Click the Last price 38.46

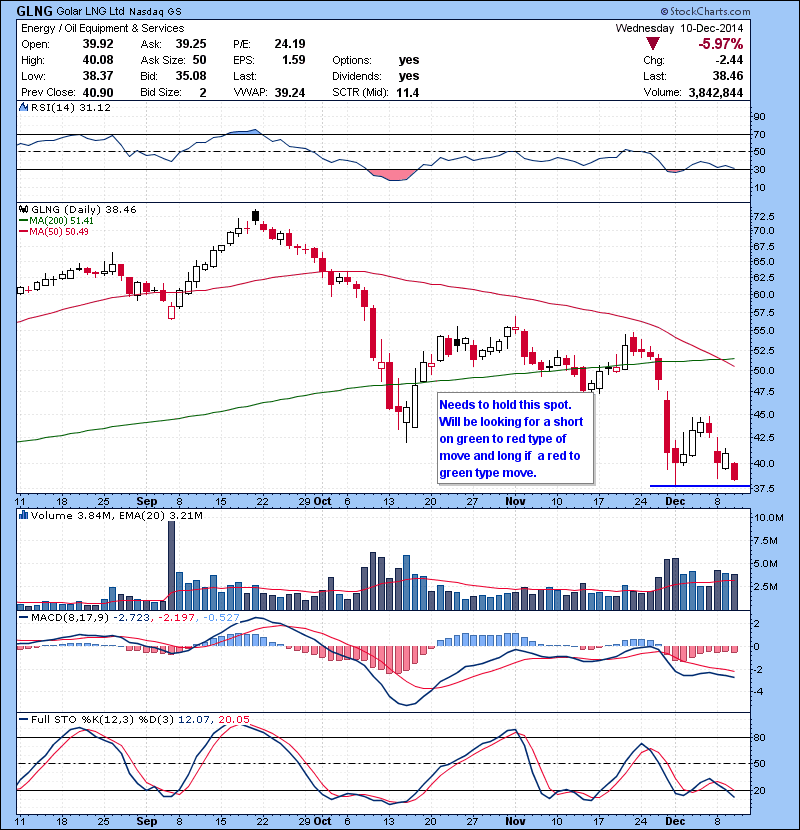pos(728,76)
